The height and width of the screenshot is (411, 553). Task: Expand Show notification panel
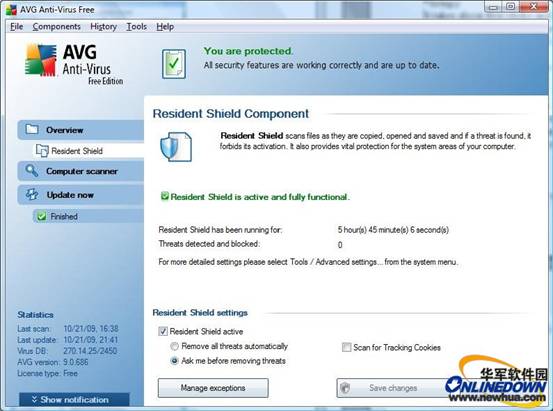tap(74, 399)
